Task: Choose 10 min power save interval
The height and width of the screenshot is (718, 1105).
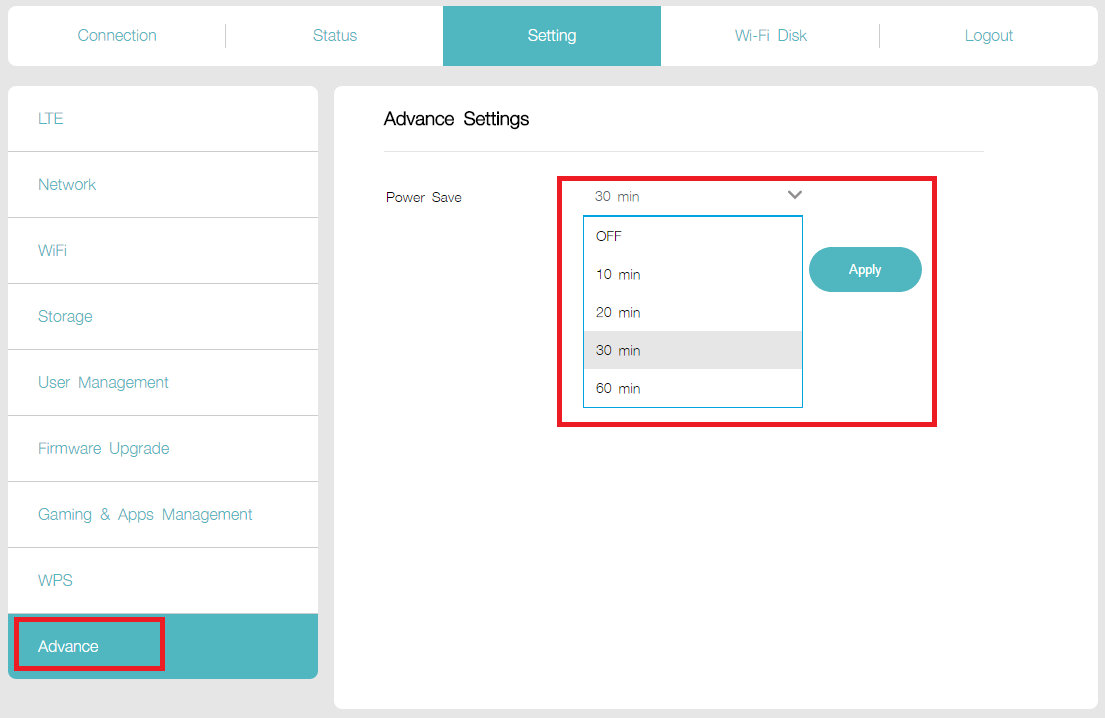Action: [617, 274]
